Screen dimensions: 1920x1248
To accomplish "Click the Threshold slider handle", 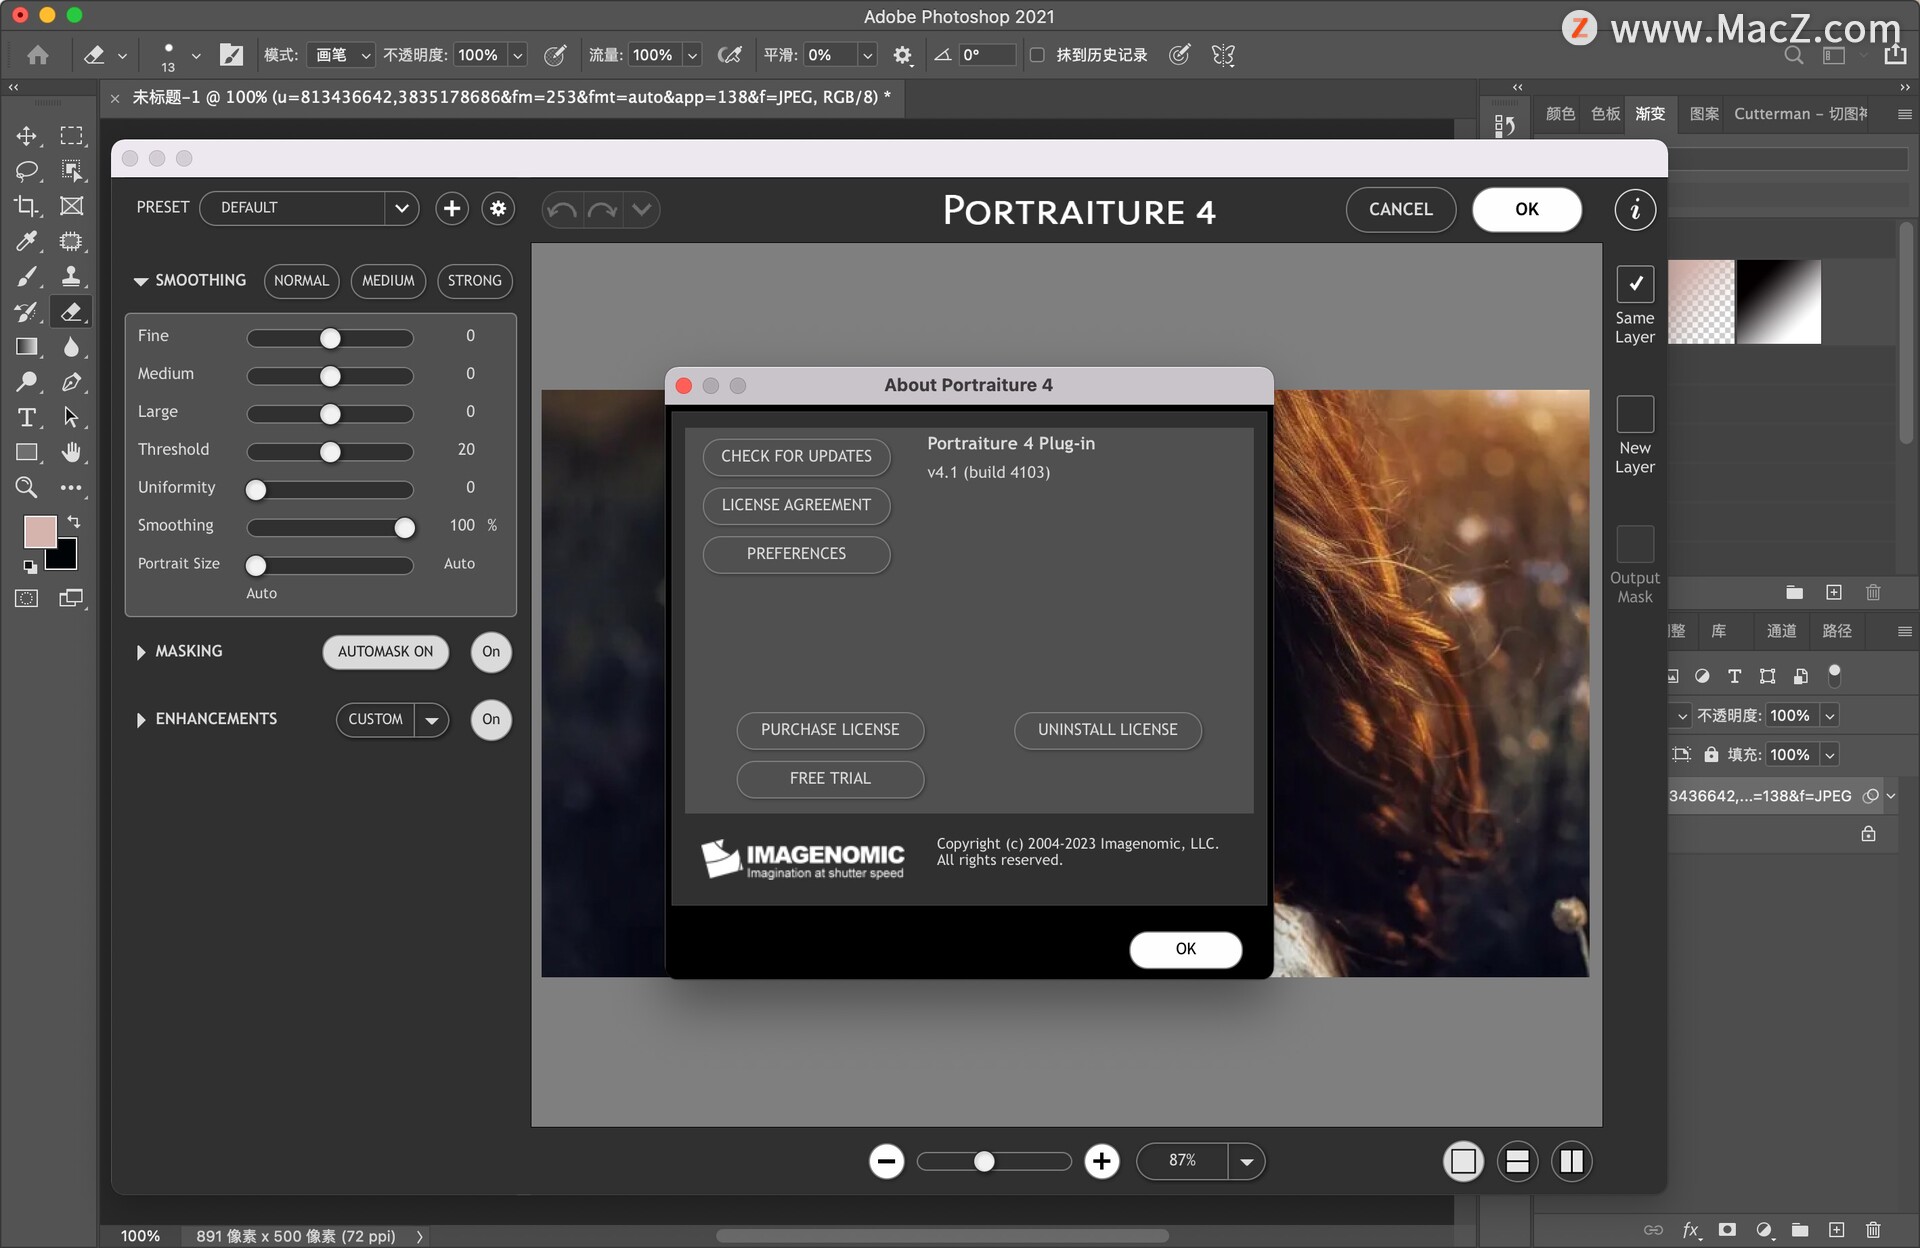I will (x=330, y=452).
